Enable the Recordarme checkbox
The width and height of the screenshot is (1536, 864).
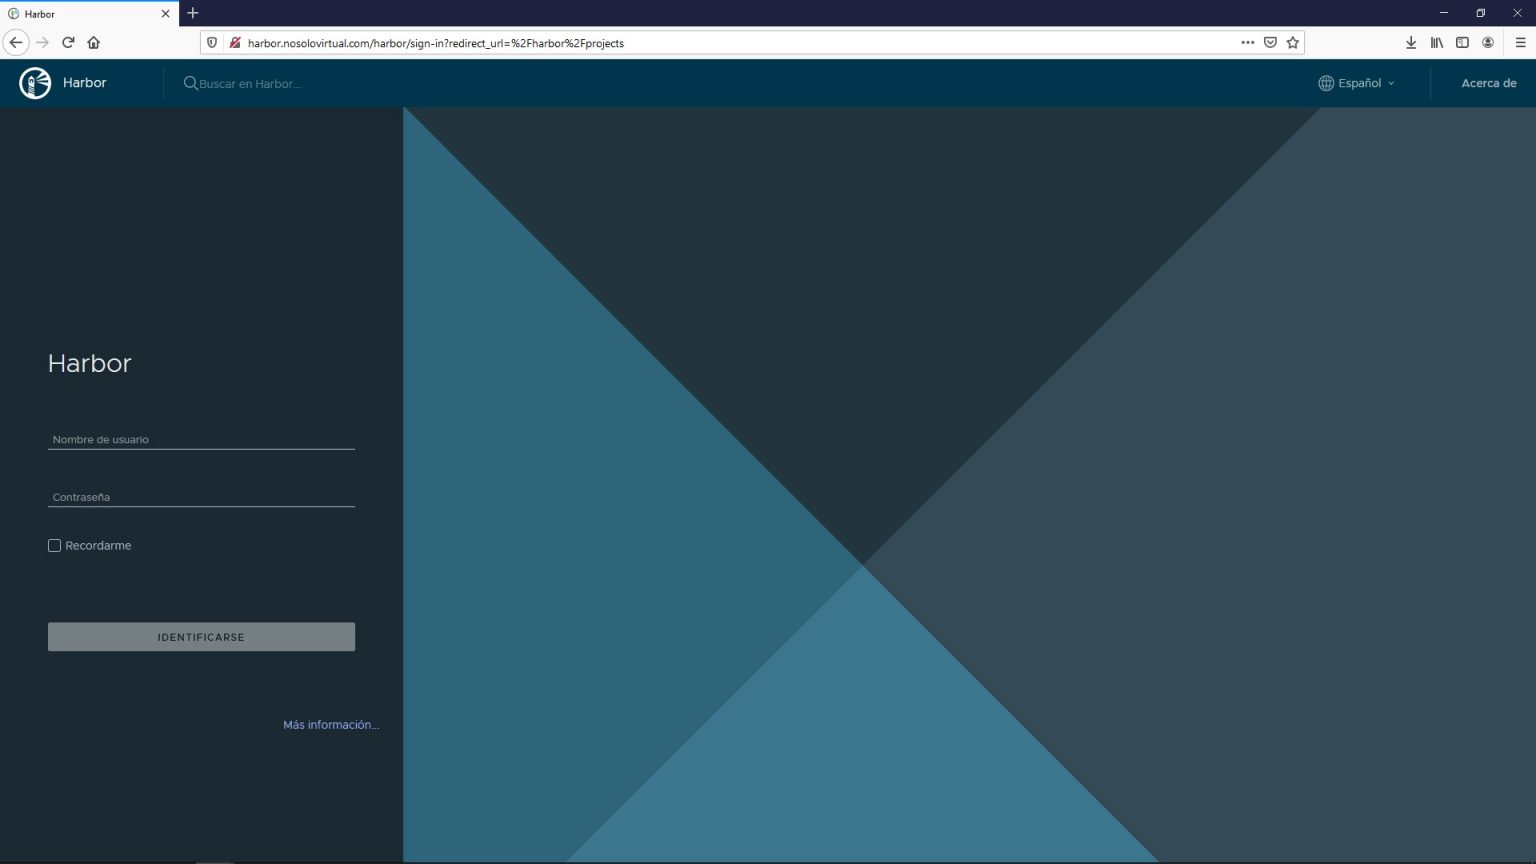(x=54, y=545)
